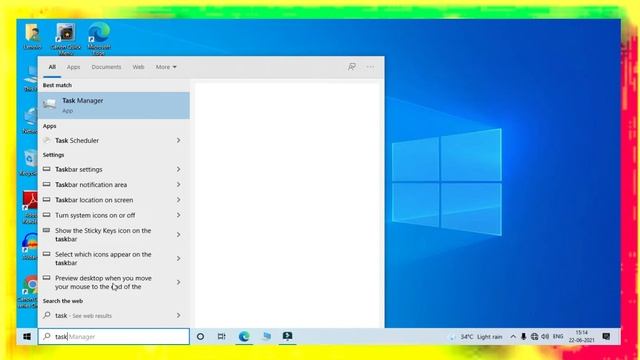
Task: Switch to the All search tab
Action: (x=52, y=67)
